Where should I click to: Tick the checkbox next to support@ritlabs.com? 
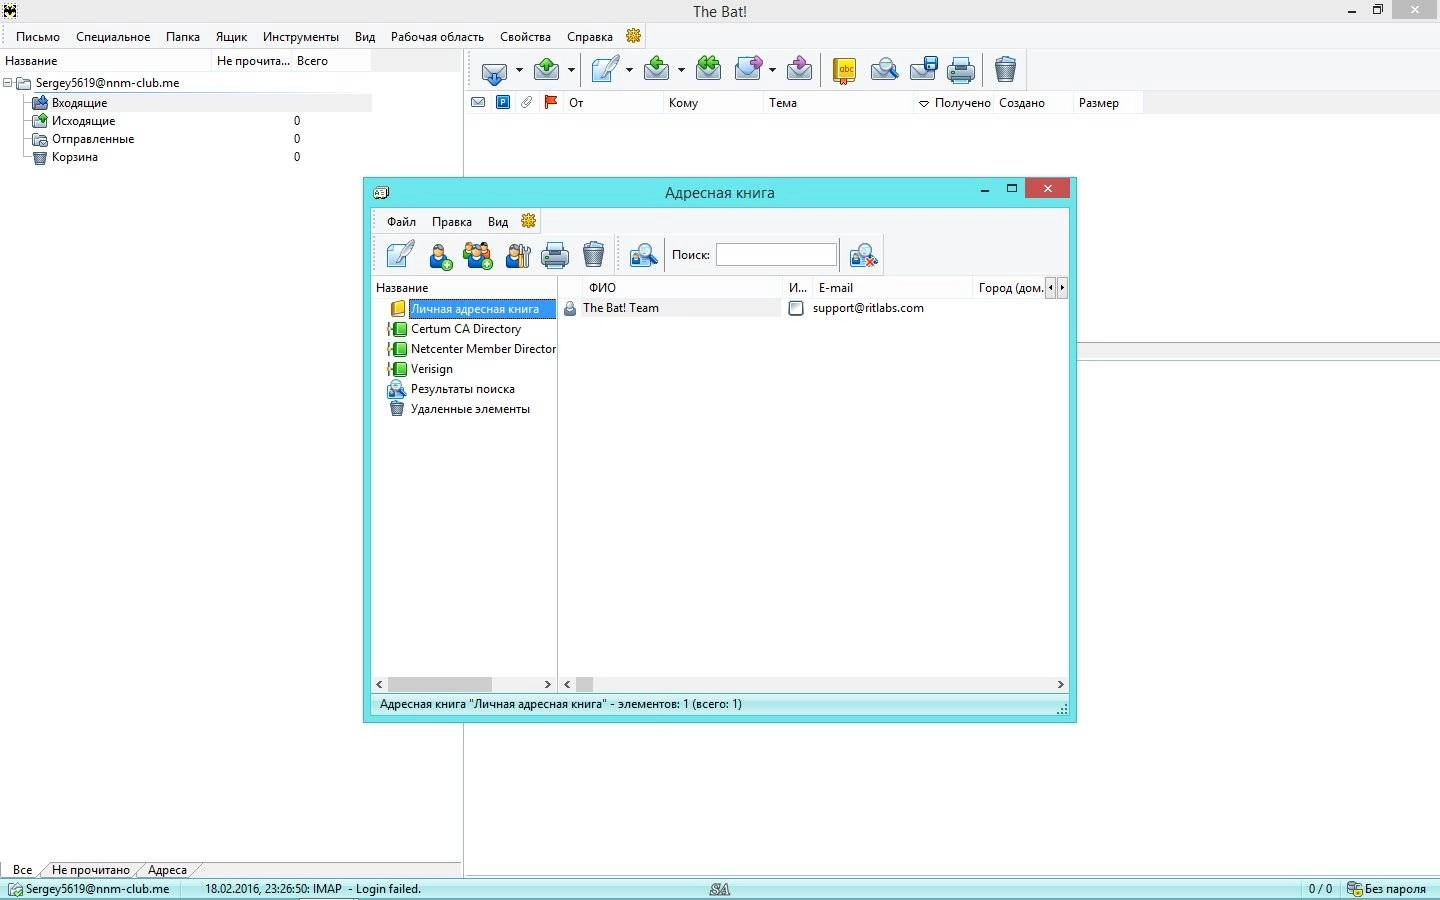796,308
